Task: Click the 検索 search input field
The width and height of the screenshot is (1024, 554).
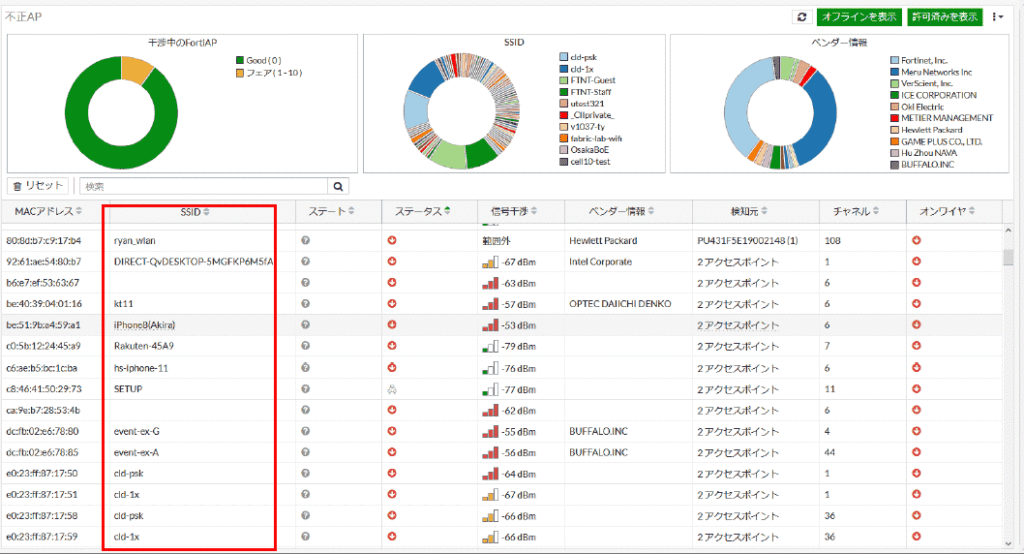Action: click(x=203, y=186)
